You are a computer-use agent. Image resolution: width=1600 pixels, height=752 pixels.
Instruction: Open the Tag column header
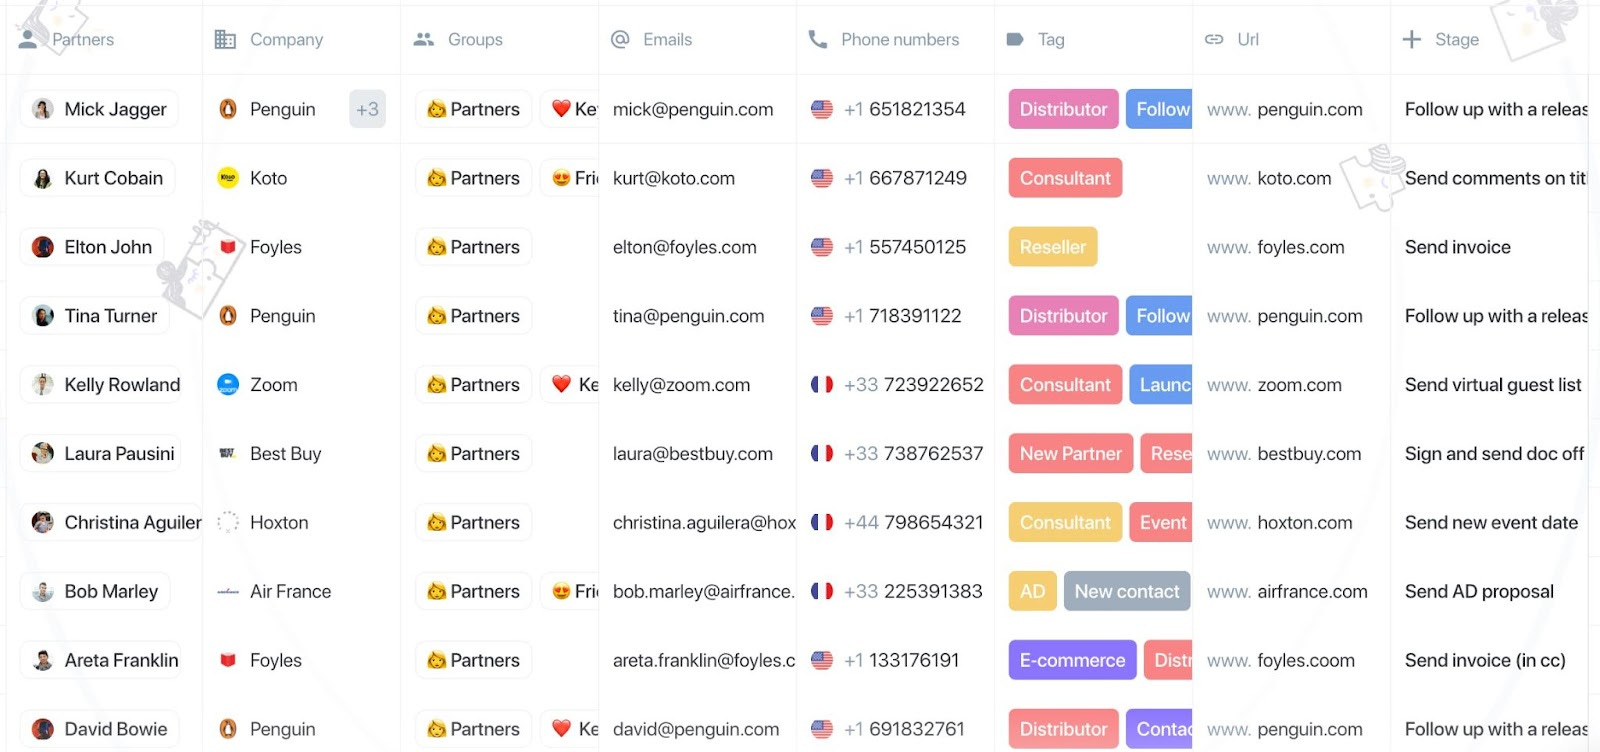1051,40
